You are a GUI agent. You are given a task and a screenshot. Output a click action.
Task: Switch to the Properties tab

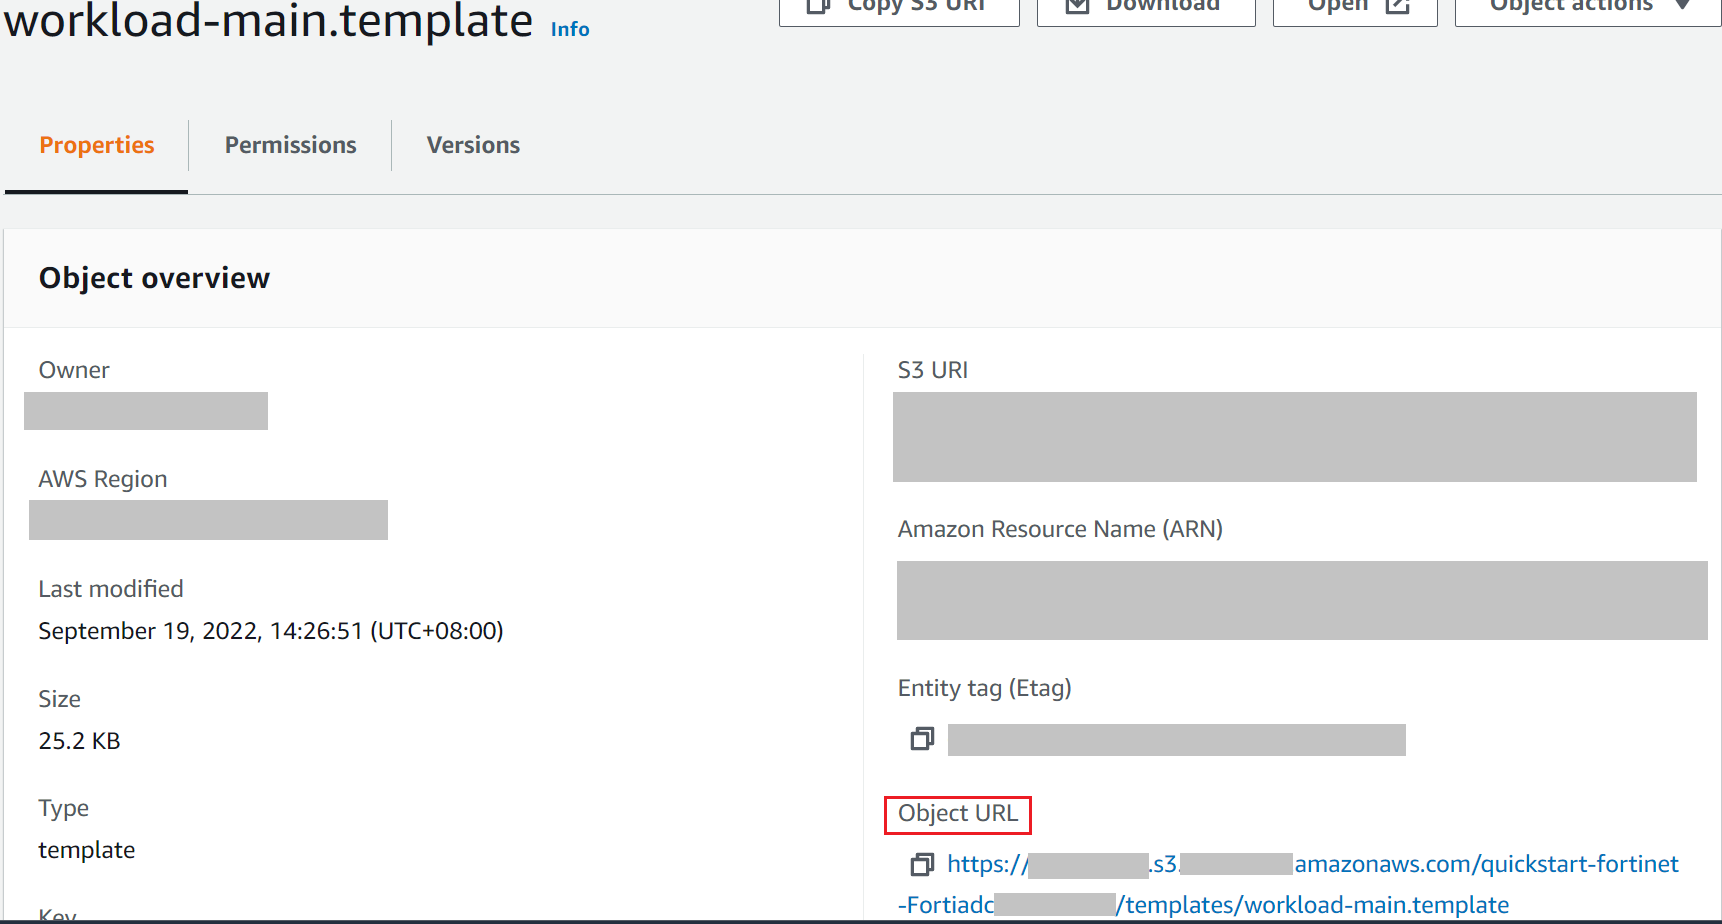pyautogui.click(x=97, y=146)
